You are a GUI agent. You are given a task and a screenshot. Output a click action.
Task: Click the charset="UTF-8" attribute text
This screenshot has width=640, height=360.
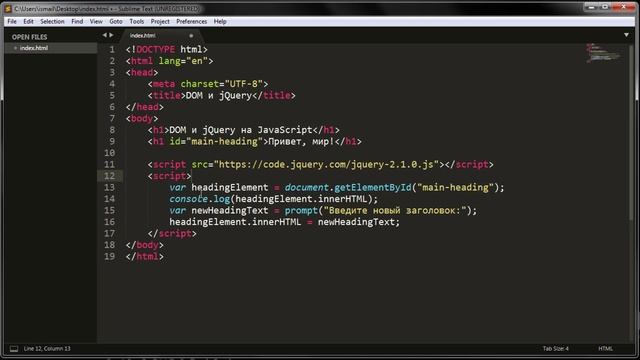[222, 84]
